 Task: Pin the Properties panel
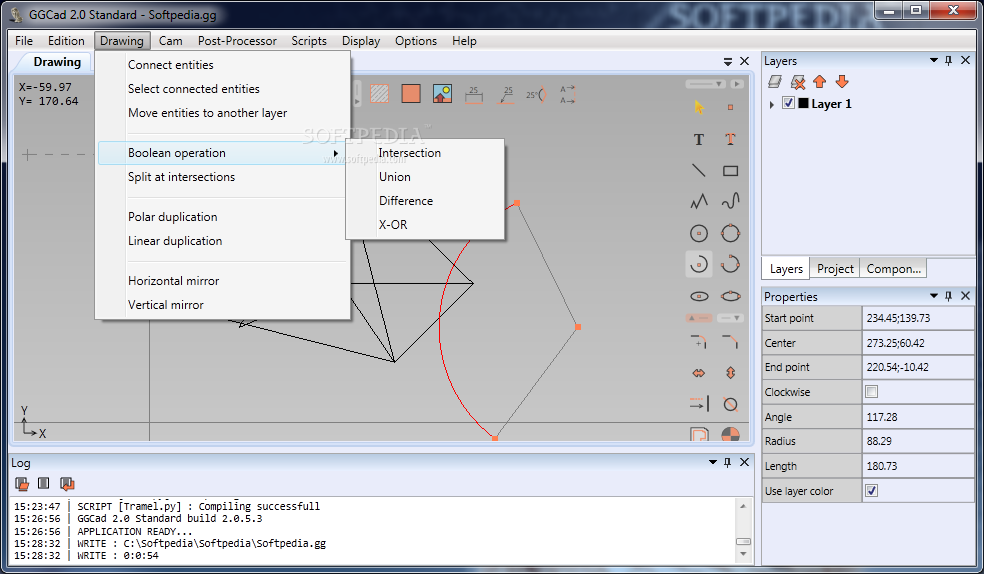click(x=948, y=295)
